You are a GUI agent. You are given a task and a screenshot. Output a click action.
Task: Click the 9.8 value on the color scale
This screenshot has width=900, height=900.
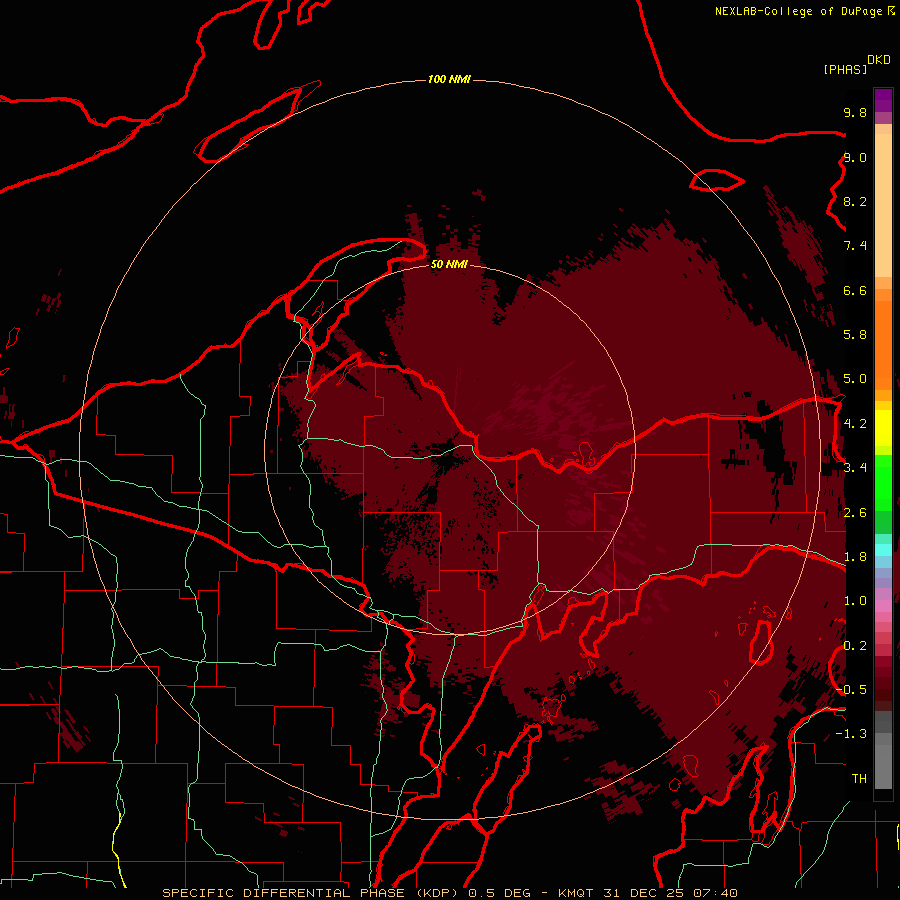coord(855,112)
